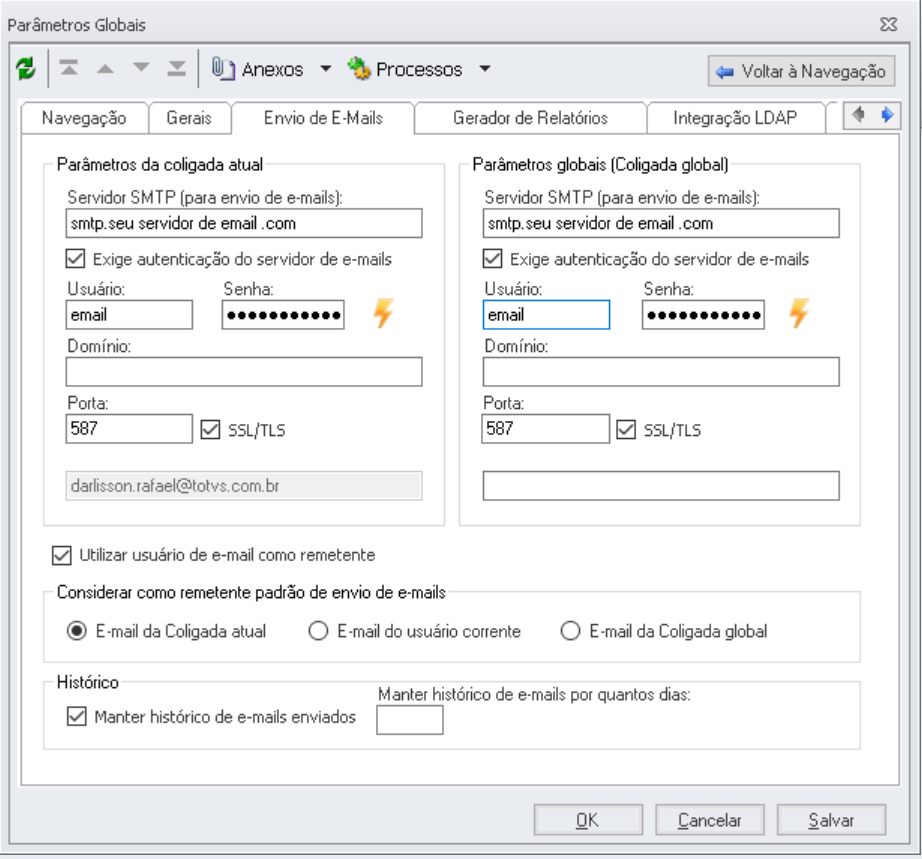922x859 pixels.
Task: Click the darlisson.rafael@totvs.com.br field
Action: coord(244,486)
